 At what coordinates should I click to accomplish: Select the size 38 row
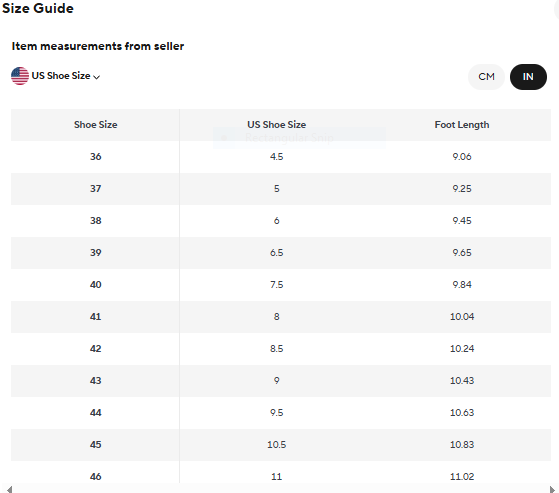(281, 221)
